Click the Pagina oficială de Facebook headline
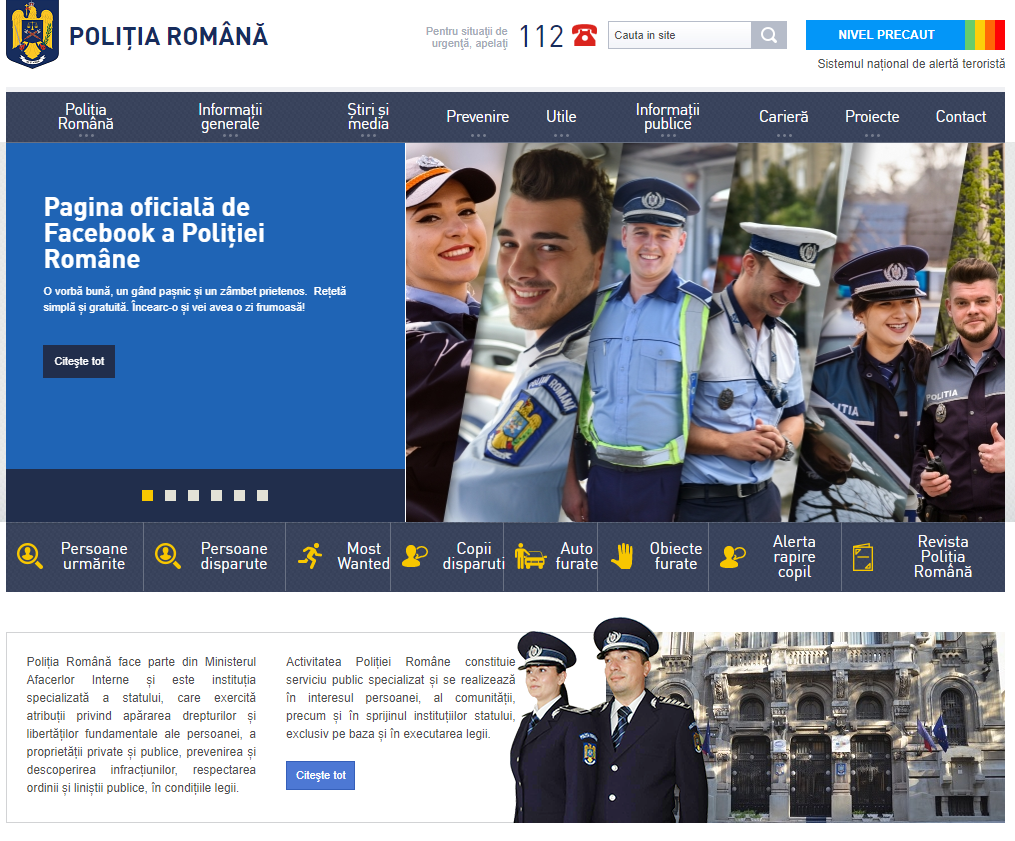 (154, 233)
